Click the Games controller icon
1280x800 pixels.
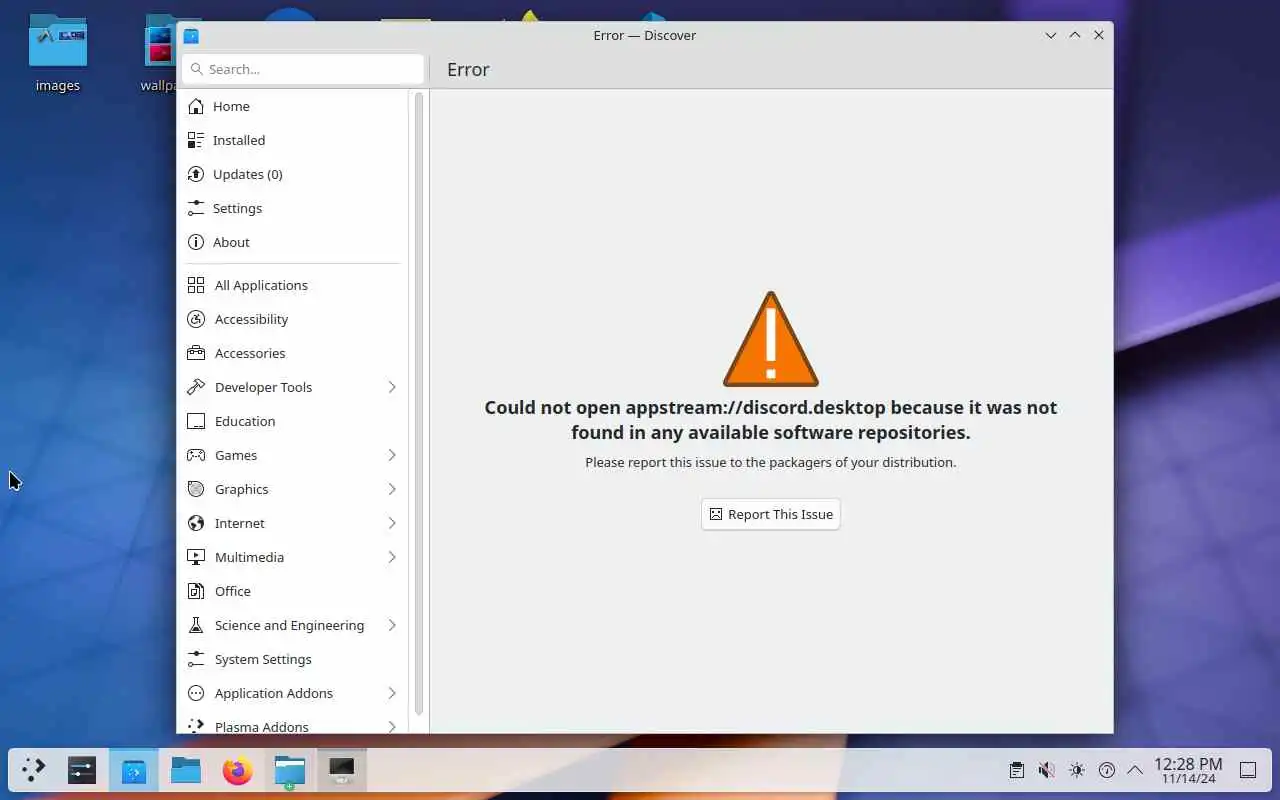pos(196,455)
